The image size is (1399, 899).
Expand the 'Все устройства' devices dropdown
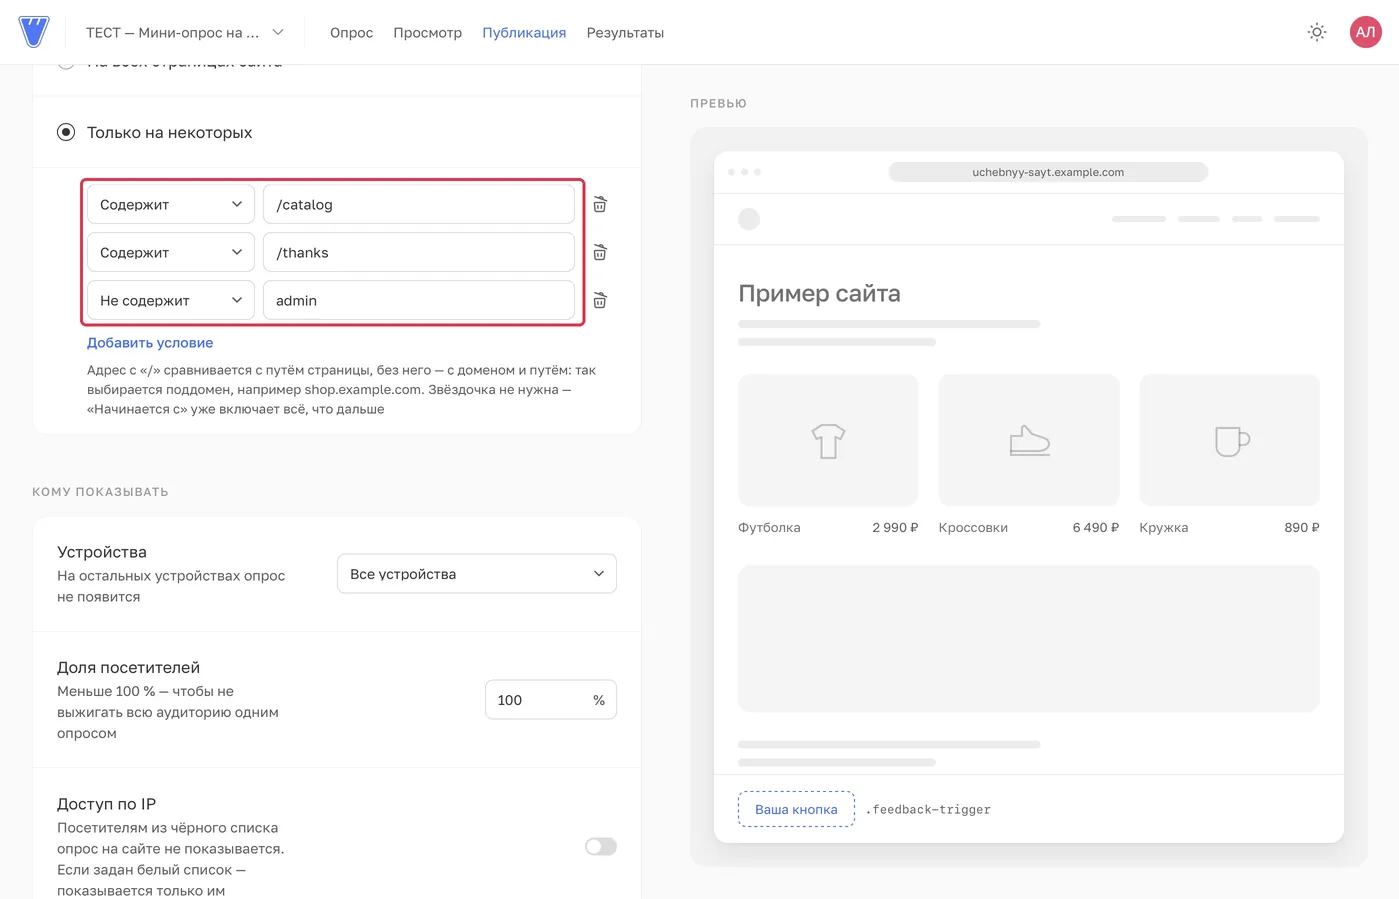coord(477,574)
